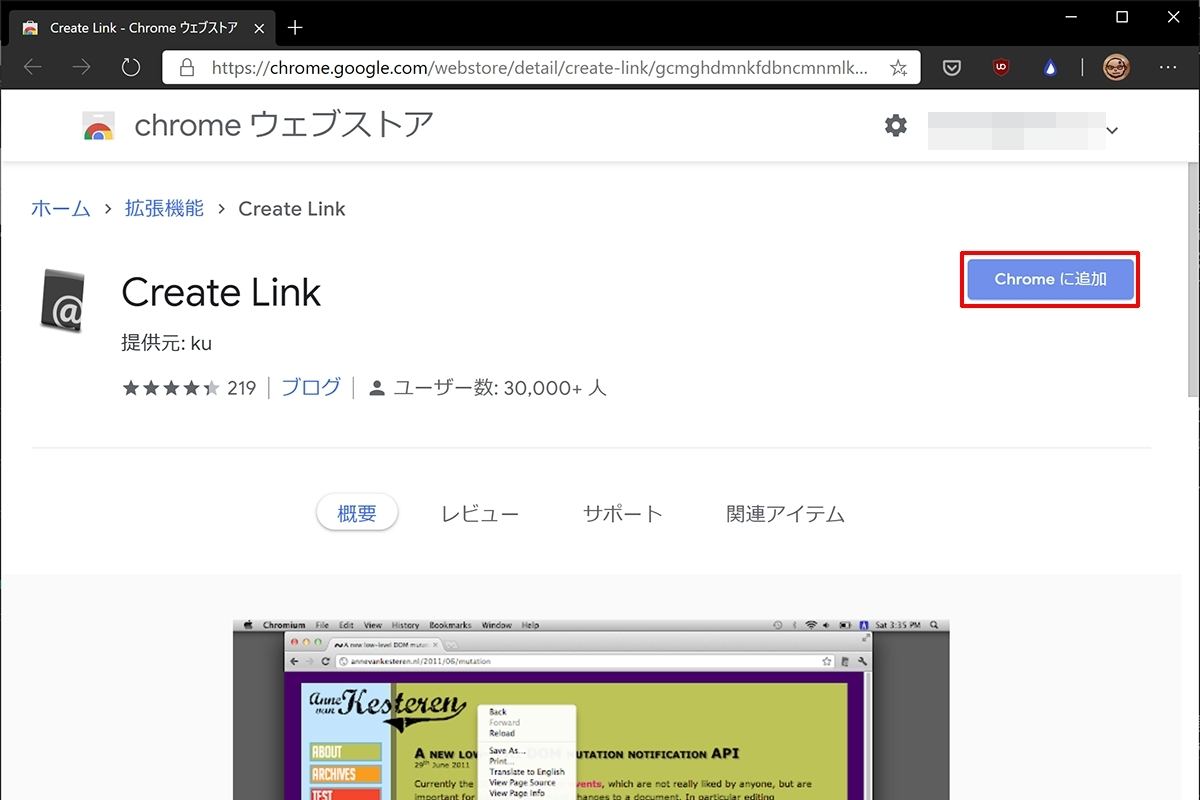Click the padlock site info icon

pos(186,67)
